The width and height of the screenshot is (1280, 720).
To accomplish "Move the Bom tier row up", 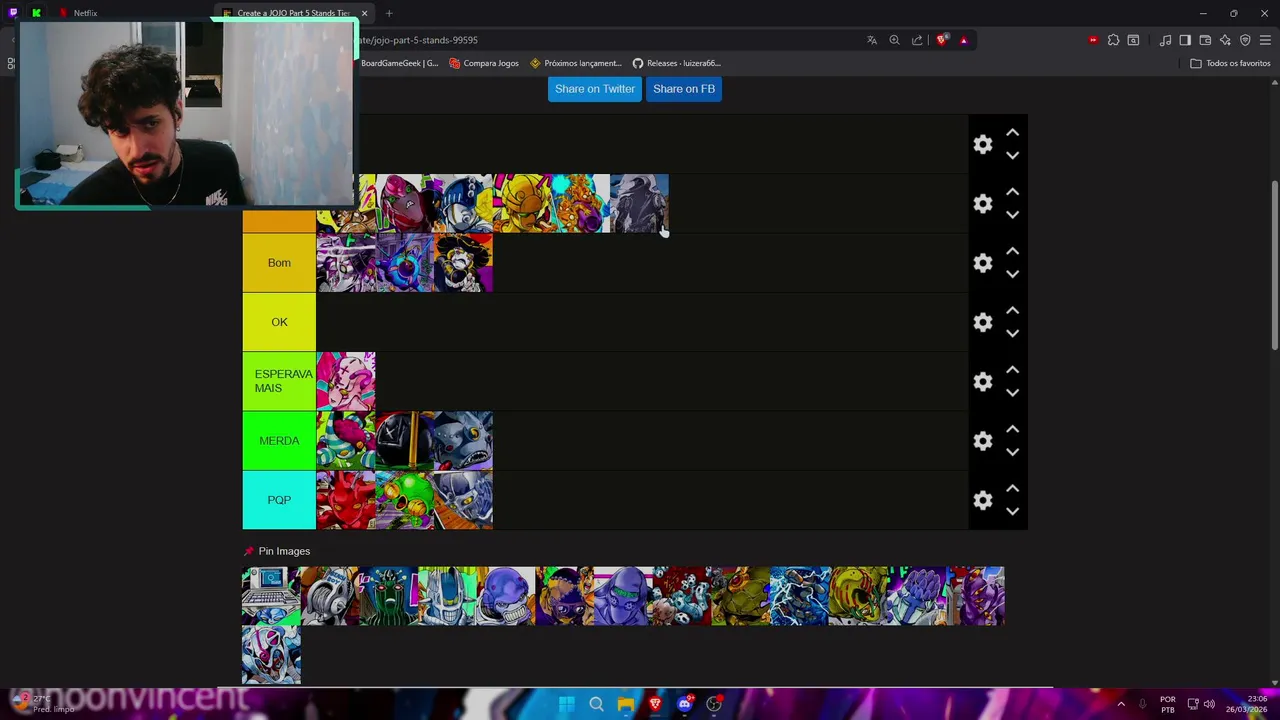I will point(1012,251).
